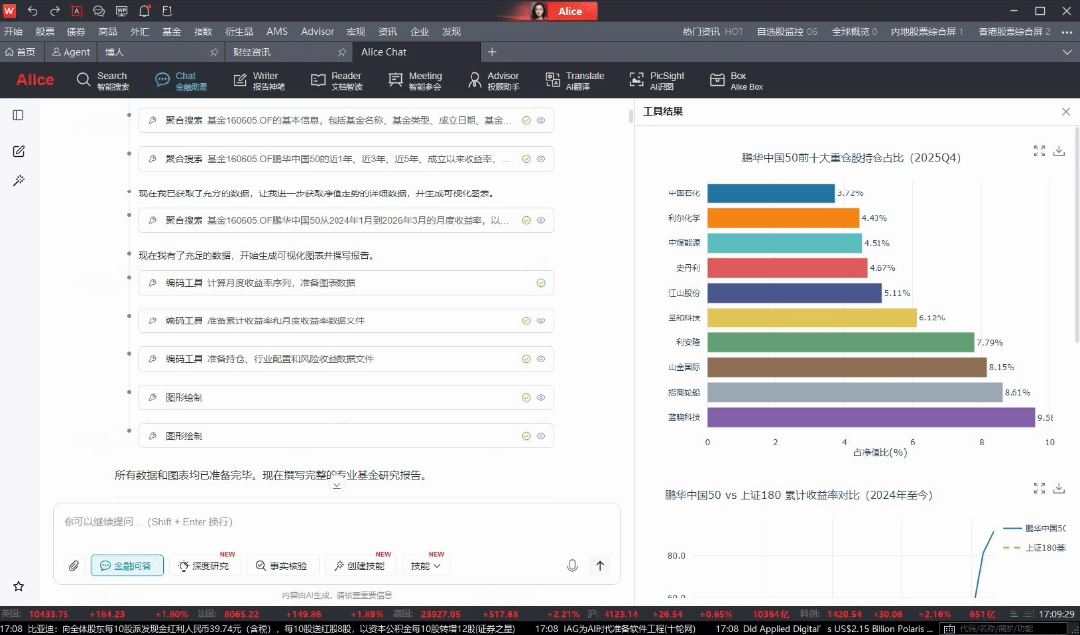
Task: Open the 技能 dropdown
Action: (424, 566)
